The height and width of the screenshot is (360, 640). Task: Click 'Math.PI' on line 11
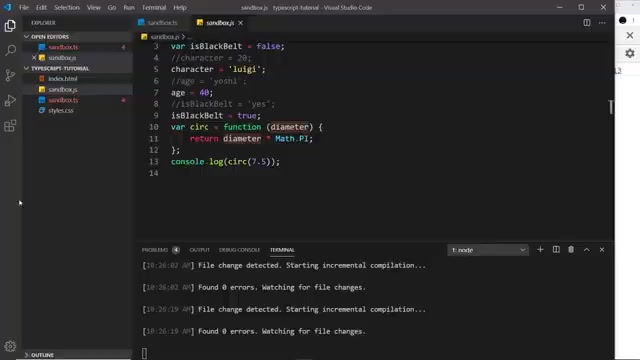click(291, 139)
